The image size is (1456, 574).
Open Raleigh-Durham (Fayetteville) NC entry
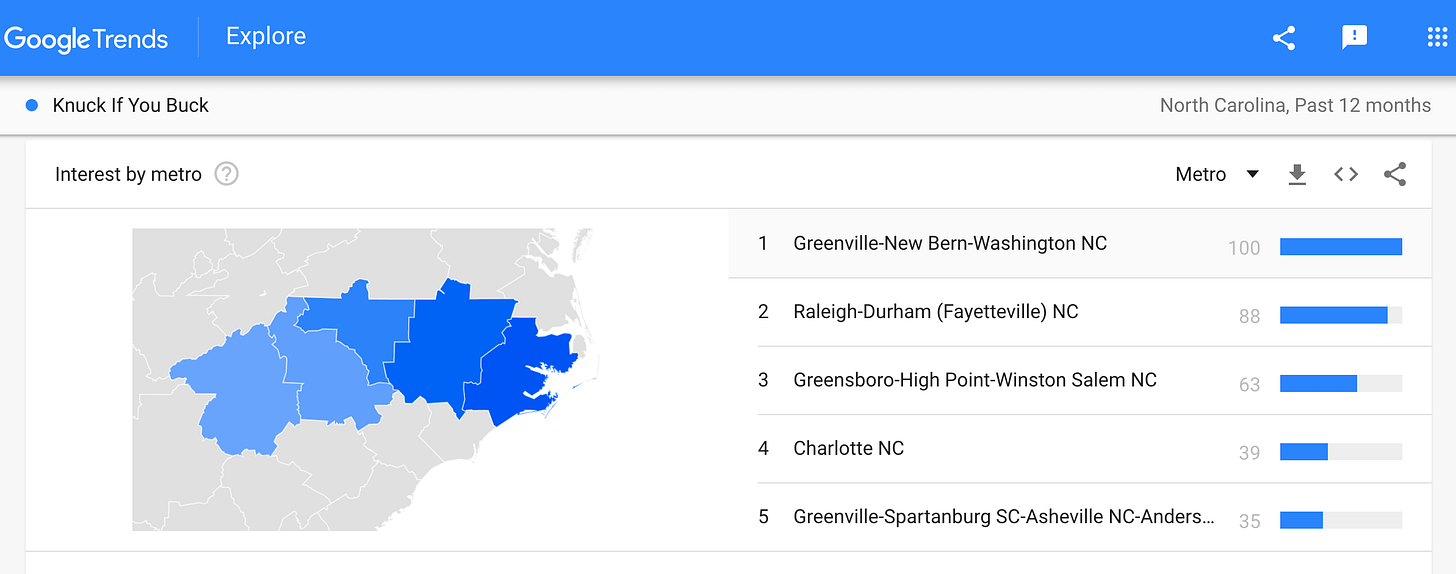click(935, 312)
